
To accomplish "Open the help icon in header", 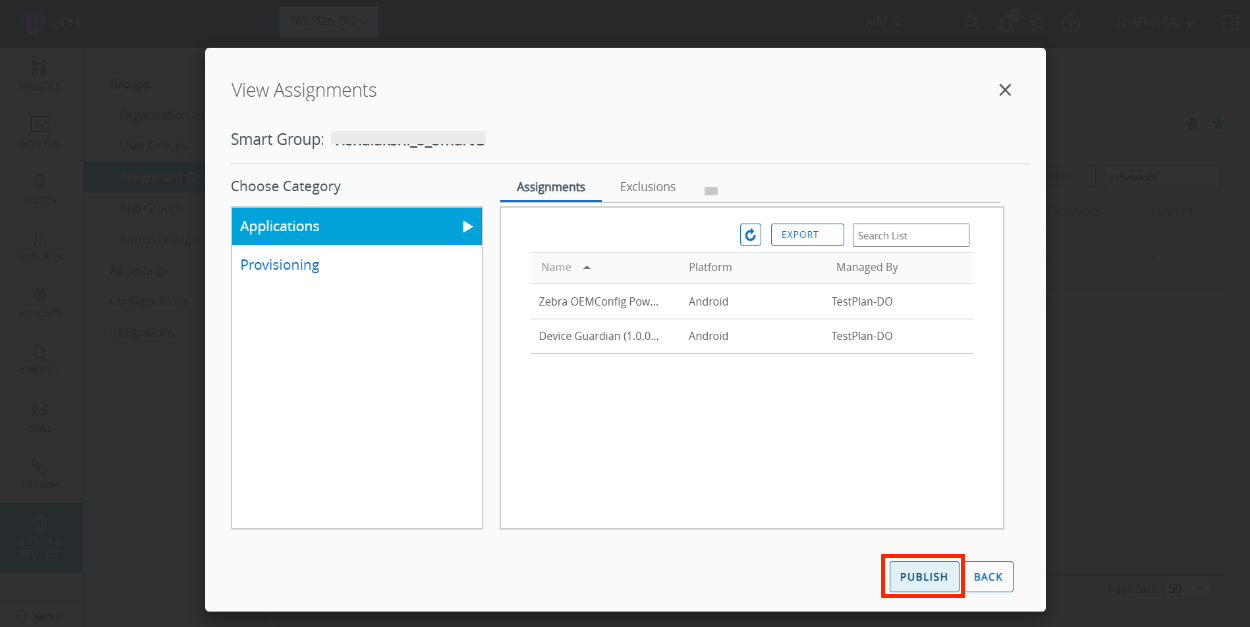I will (x=1071, y=22).
